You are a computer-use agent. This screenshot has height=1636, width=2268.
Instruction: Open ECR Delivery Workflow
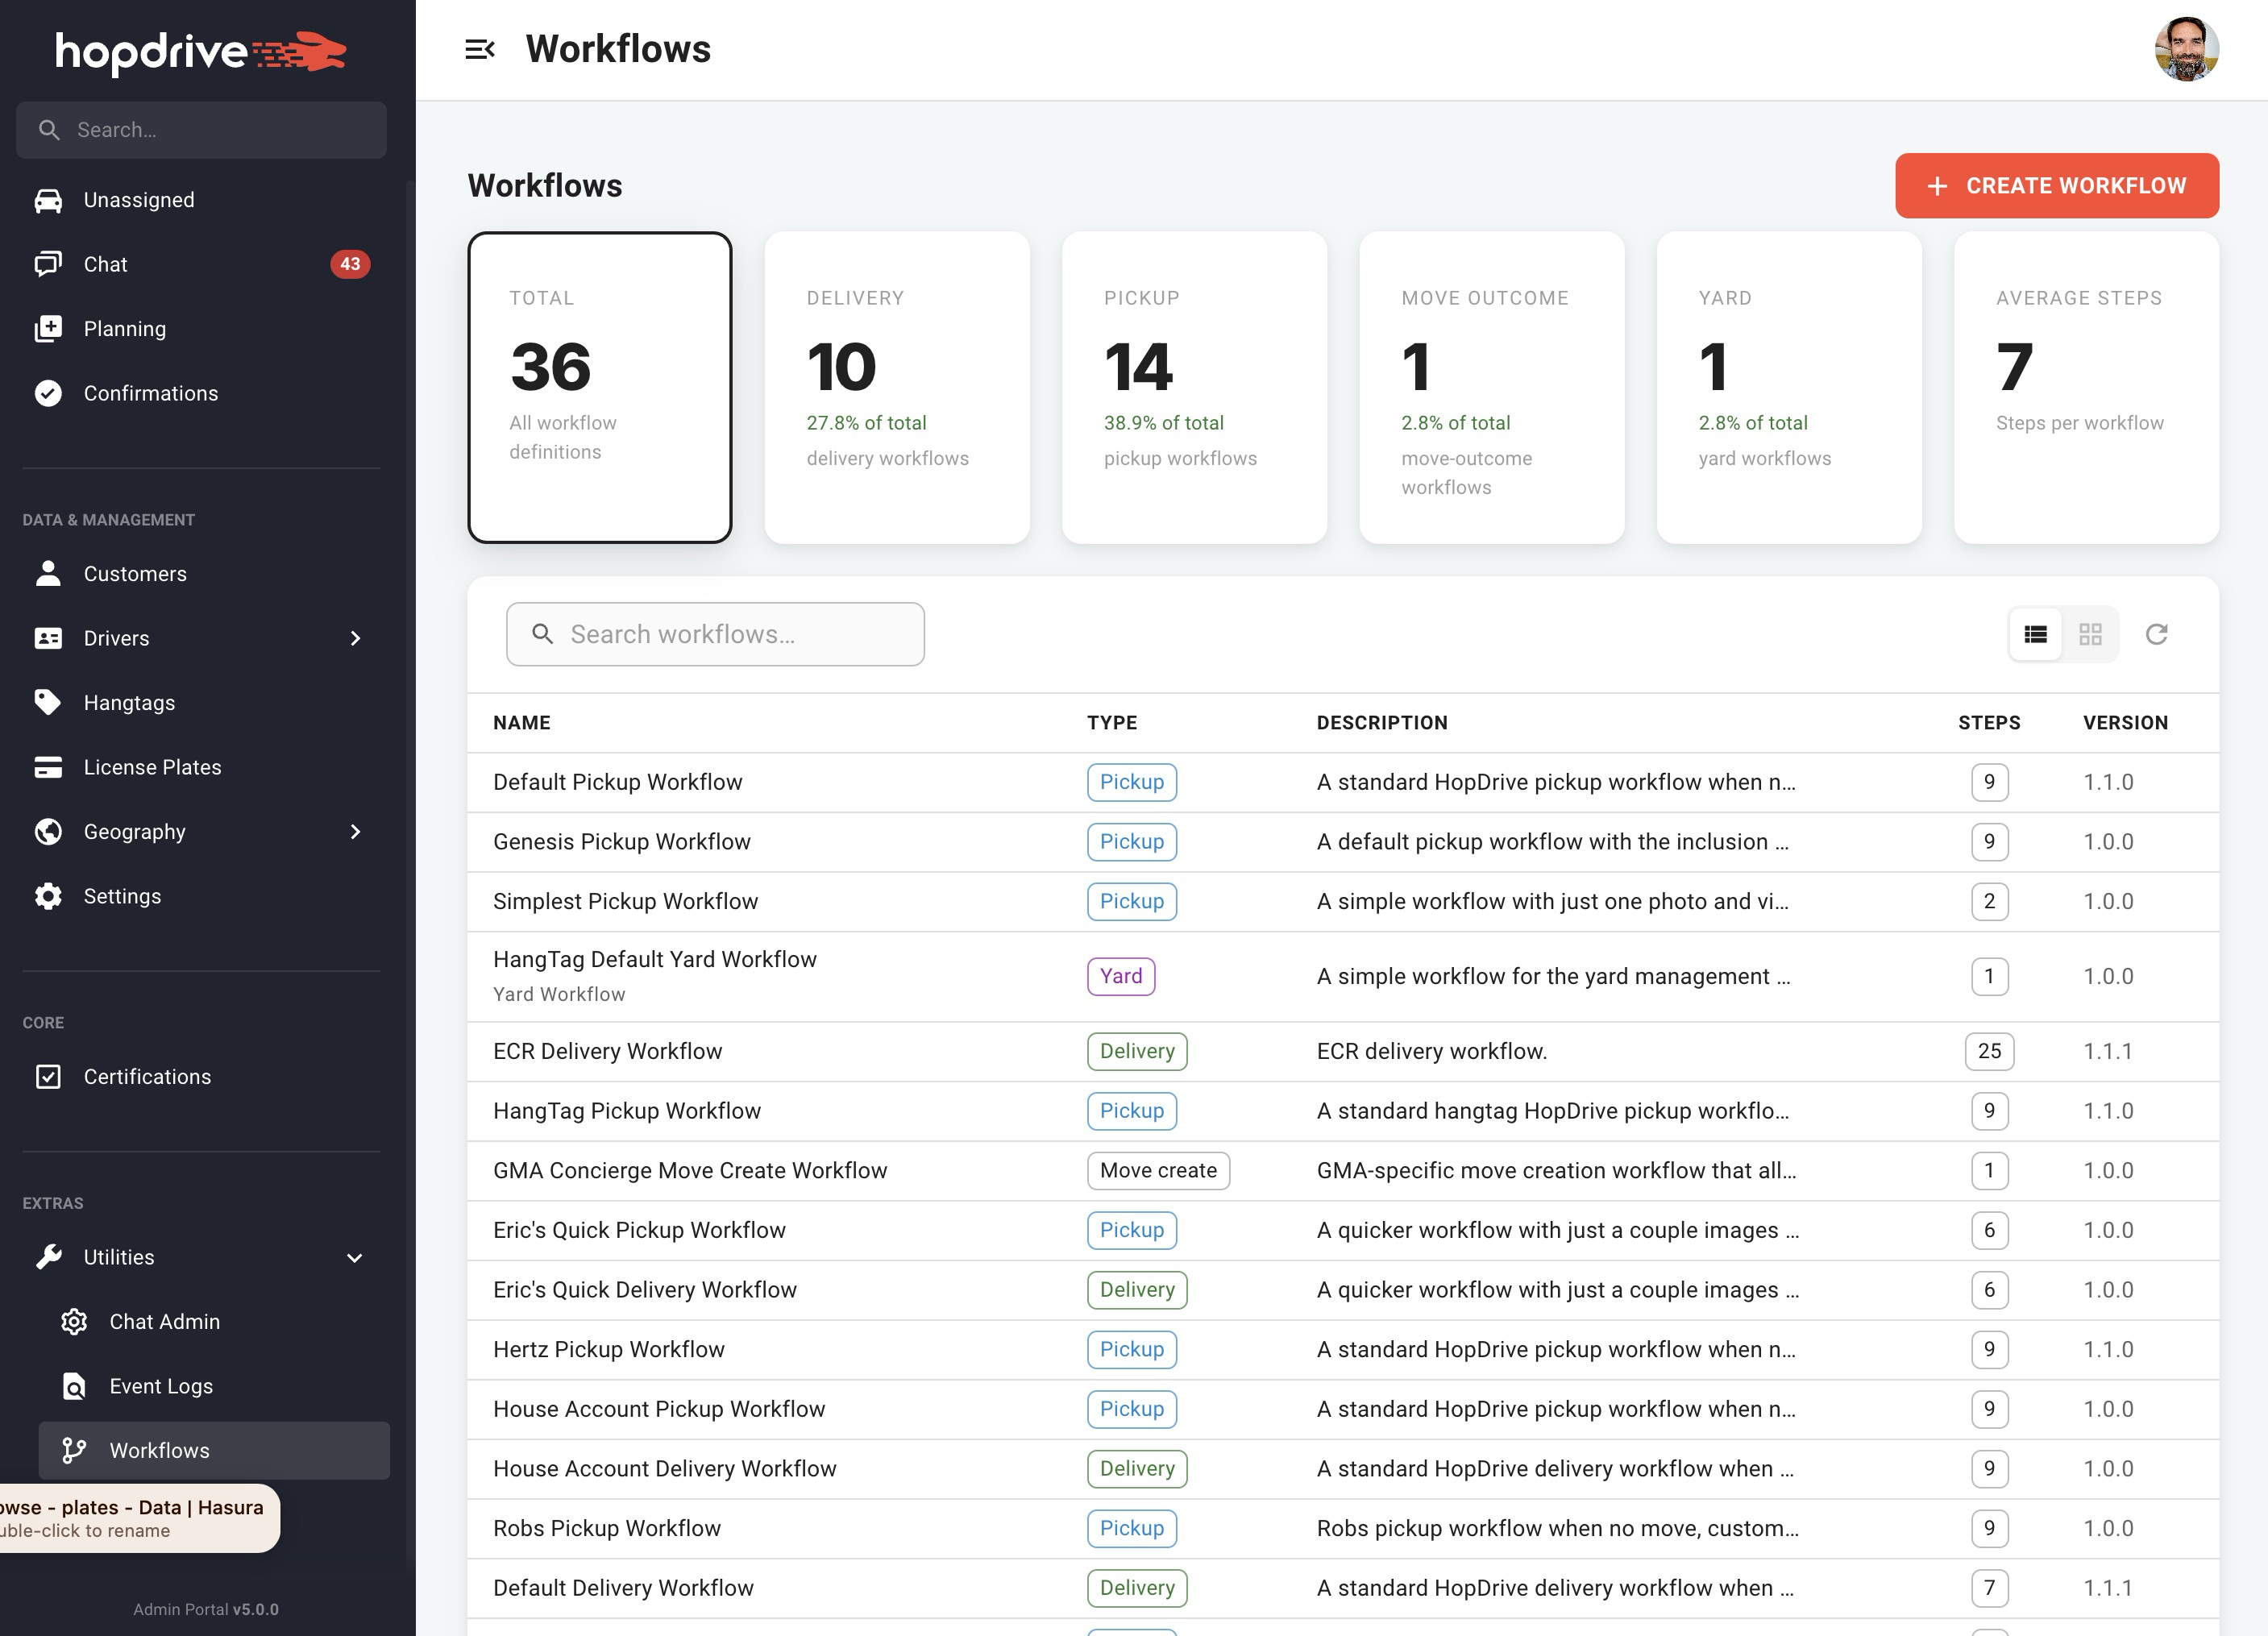607,1051
